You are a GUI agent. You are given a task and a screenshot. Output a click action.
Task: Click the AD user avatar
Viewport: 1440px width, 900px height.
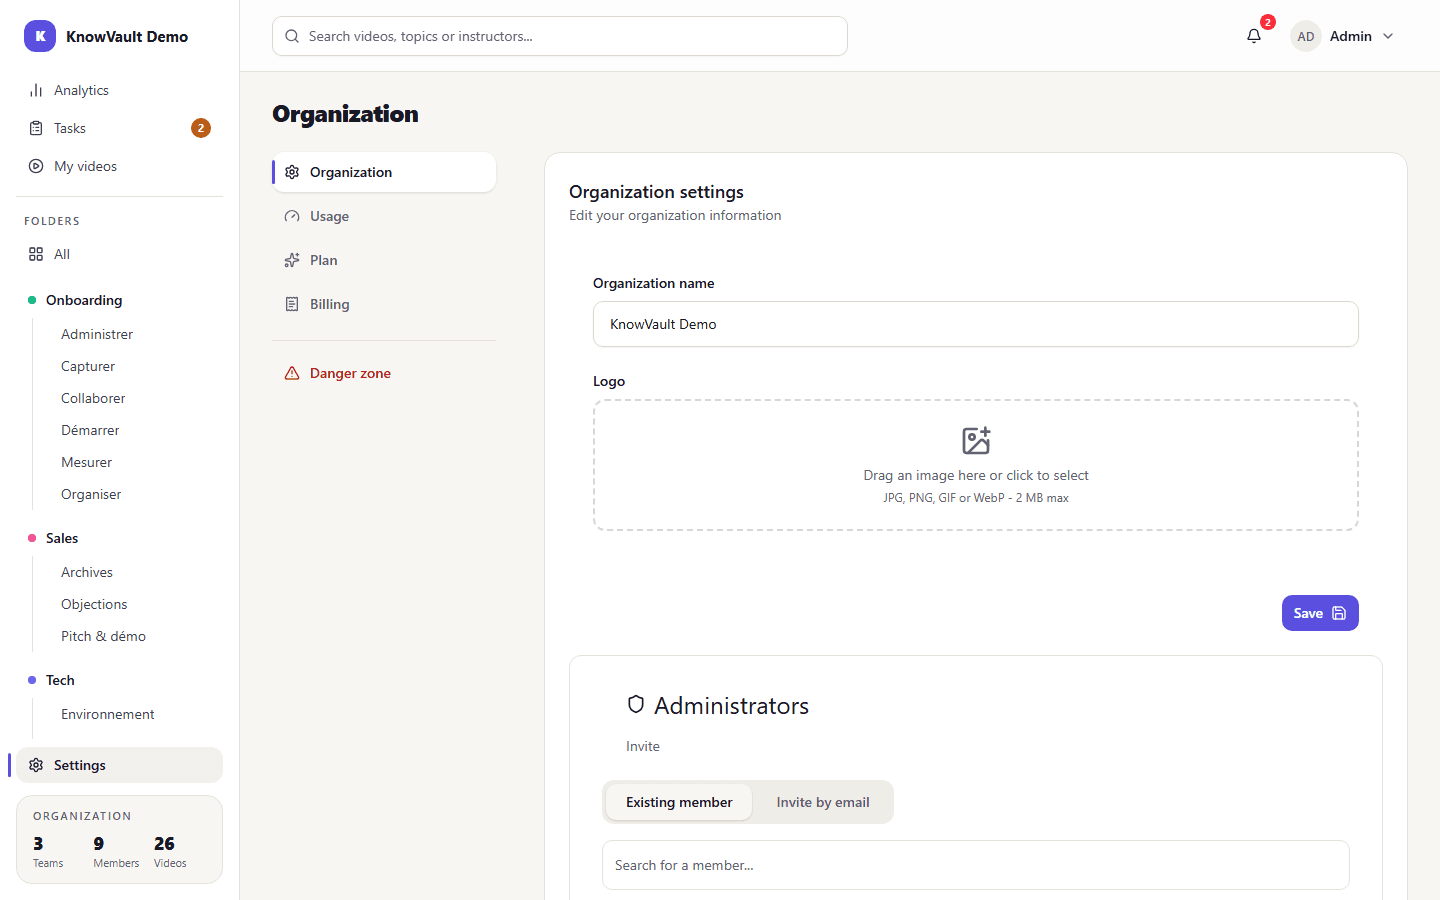tap(1306, 36)
